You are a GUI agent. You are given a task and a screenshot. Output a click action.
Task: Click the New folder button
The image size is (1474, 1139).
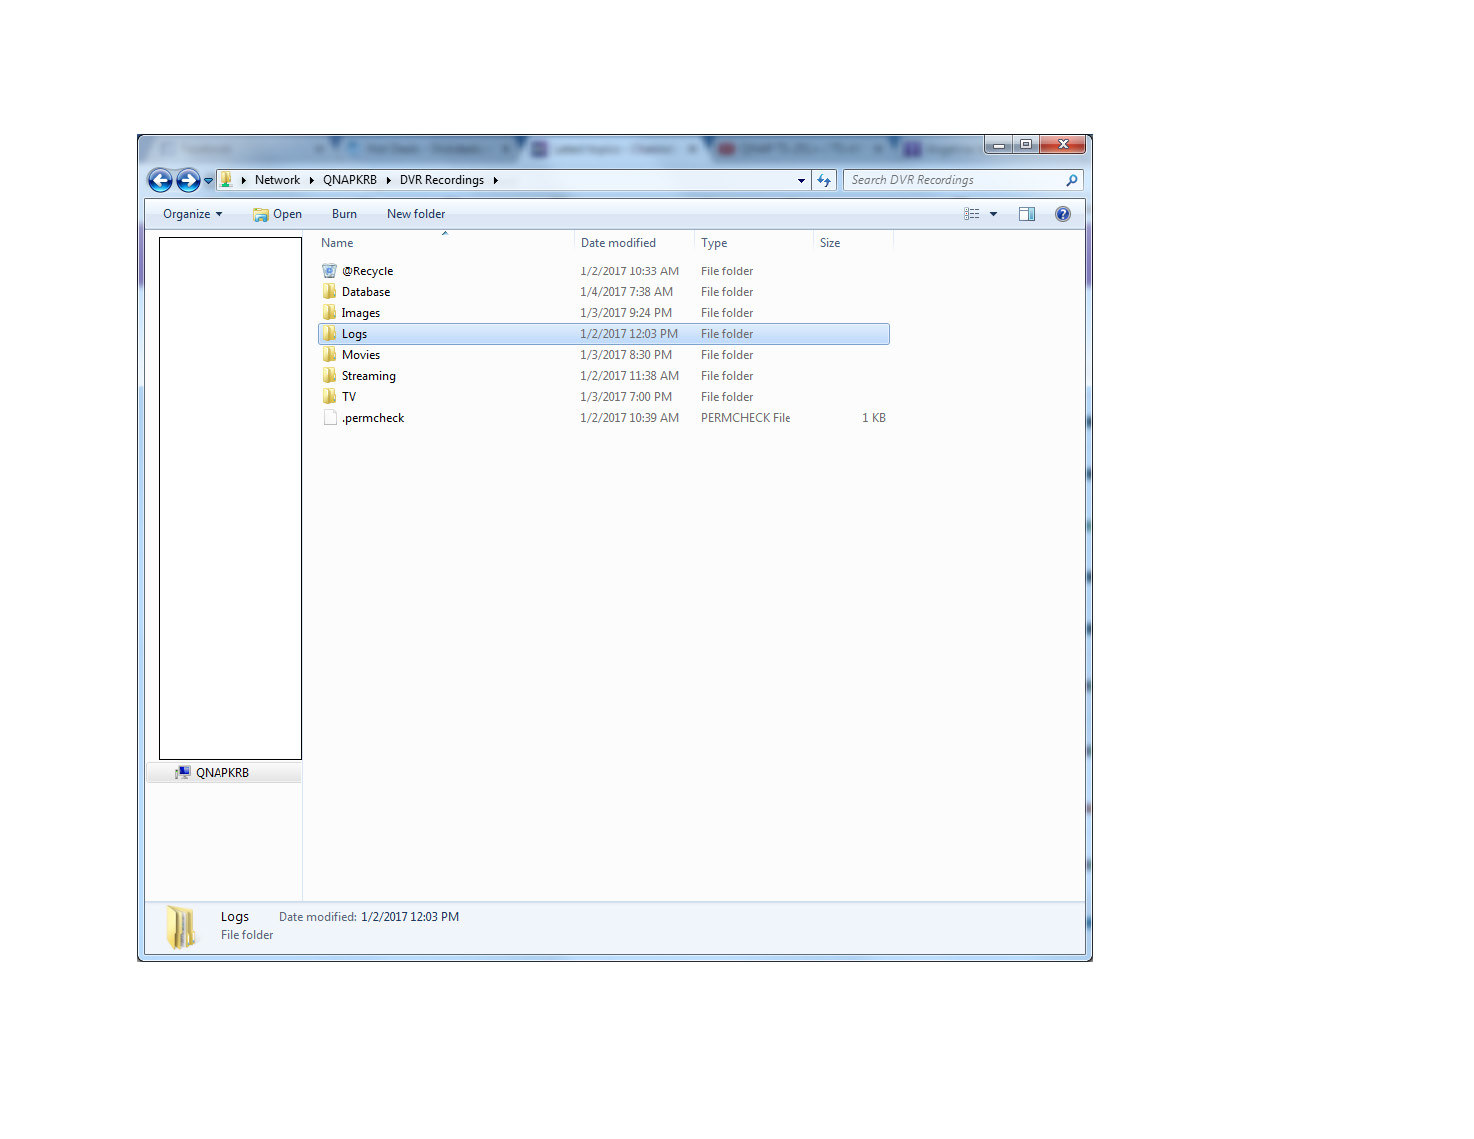click(x=416, y=214)
